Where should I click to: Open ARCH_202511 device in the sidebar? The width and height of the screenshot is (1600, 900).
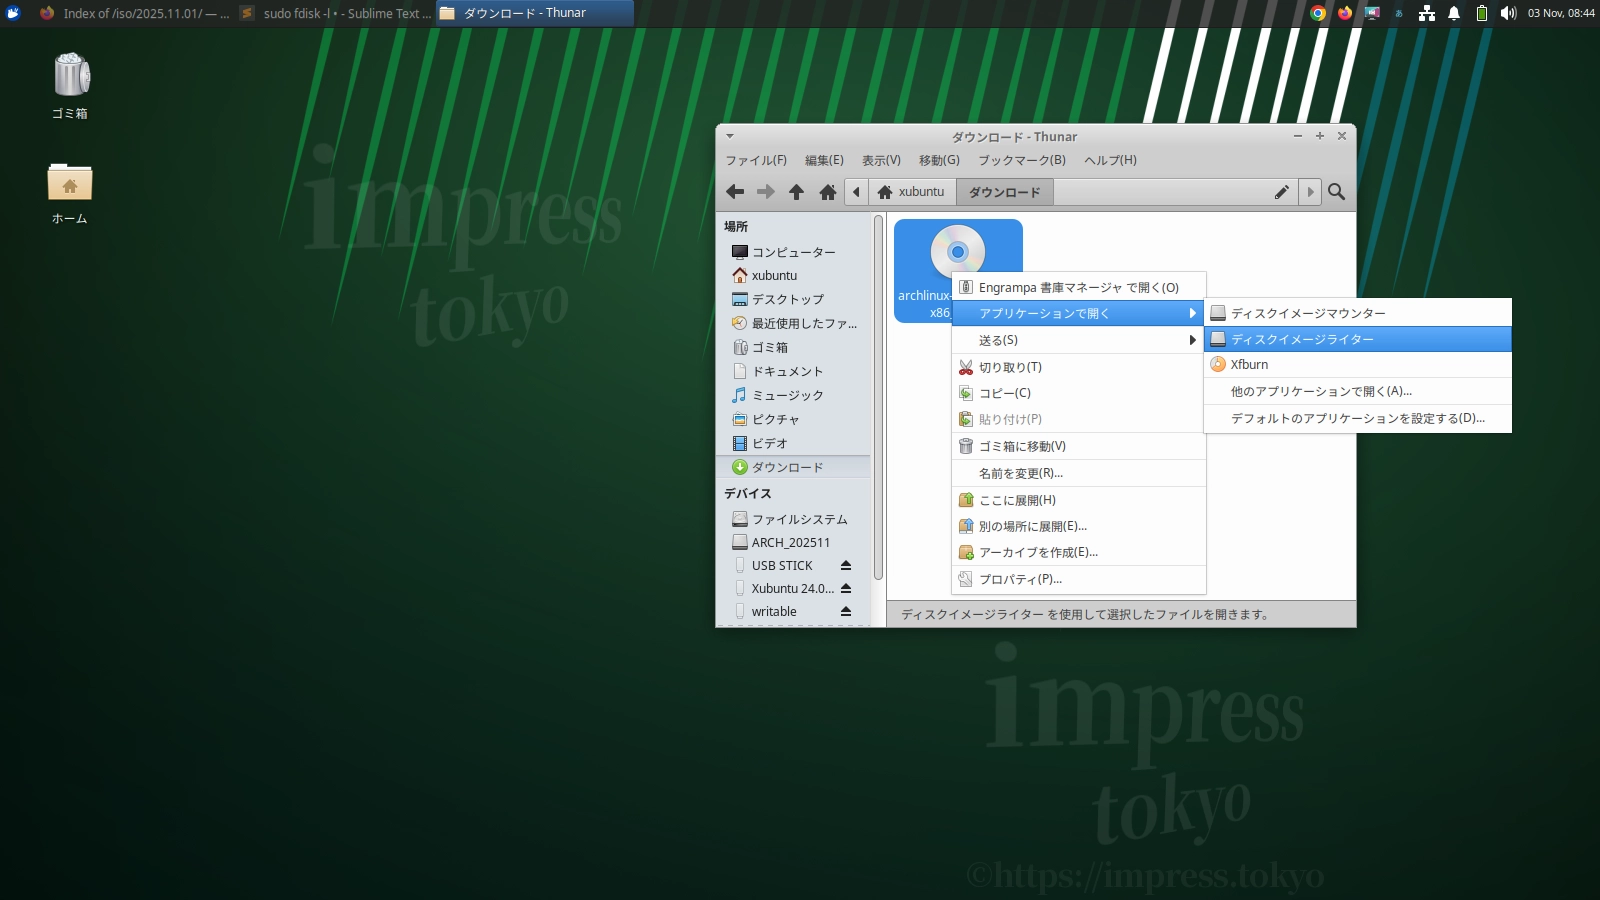794,543
